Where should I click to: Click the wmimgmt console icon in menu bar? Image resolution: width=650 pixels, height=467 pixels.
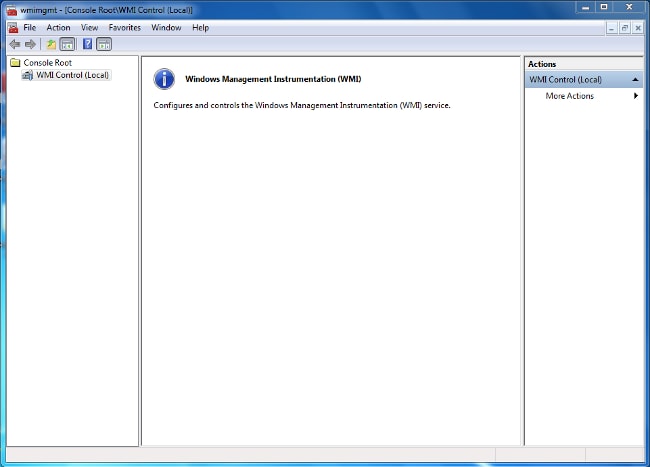click(x=13, y=28)
